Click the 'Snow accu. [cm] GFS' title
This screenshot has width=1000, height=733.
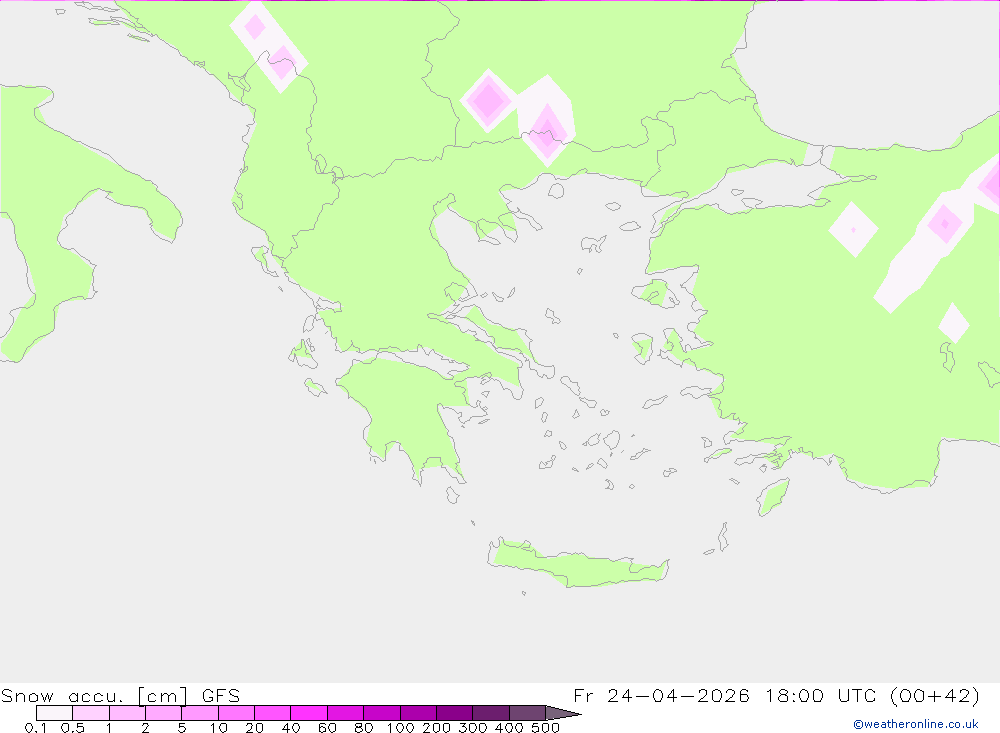tap(121, 695)
